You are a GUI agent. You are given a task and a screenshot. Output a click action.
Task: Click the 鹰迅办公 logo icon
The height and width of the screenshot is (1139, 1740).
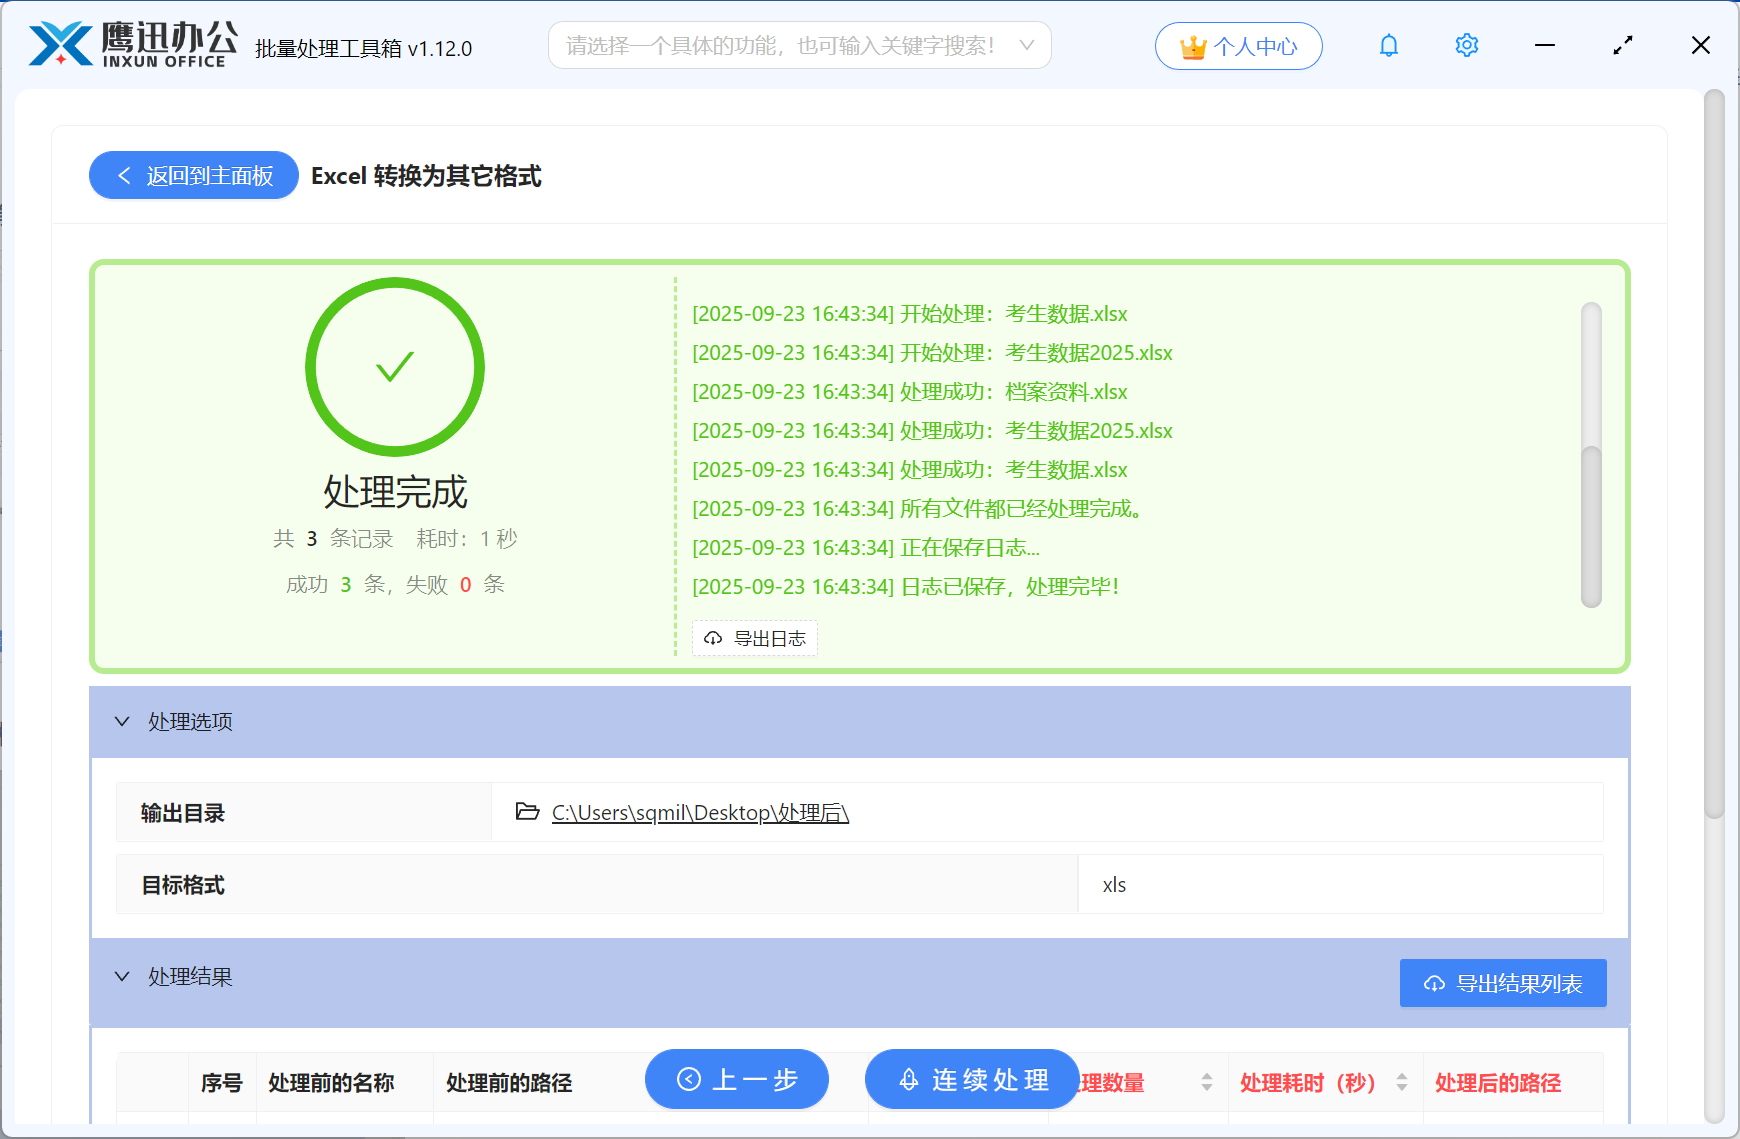(60, 44)
